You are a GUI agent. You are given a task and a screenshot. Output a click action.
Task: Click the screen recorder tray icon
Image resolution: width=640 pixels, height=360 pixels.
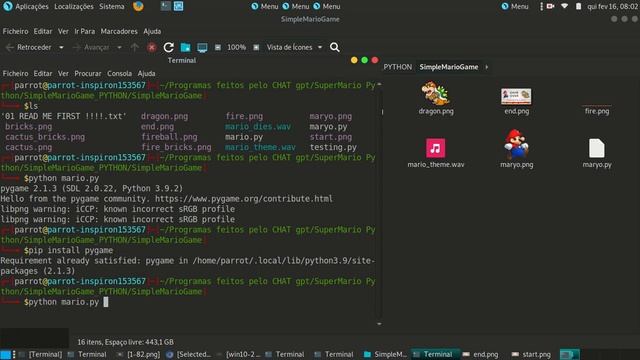[550, 6]
